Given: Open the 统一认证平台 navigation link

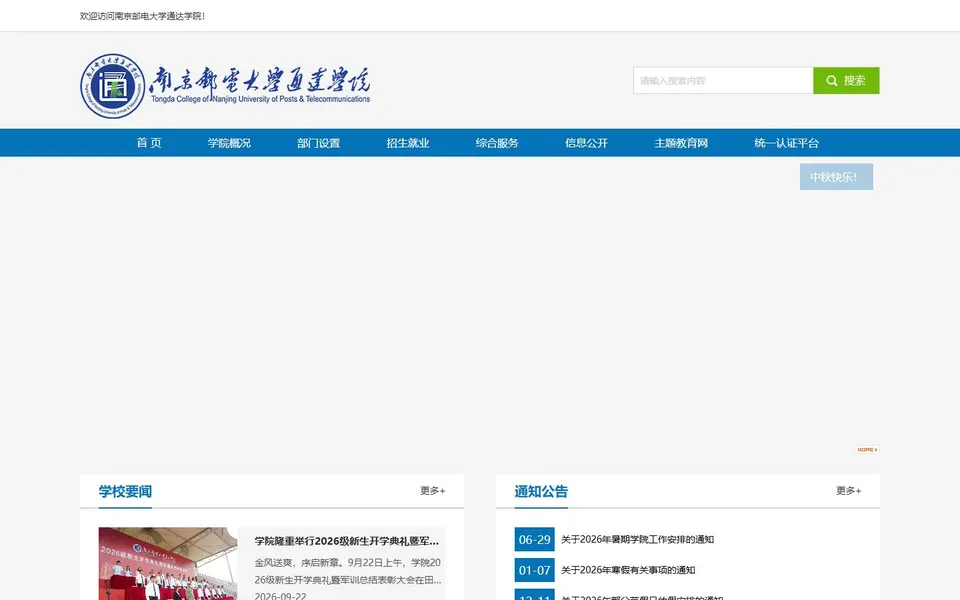Looking at the screenshot, I should tap(786, 143).
